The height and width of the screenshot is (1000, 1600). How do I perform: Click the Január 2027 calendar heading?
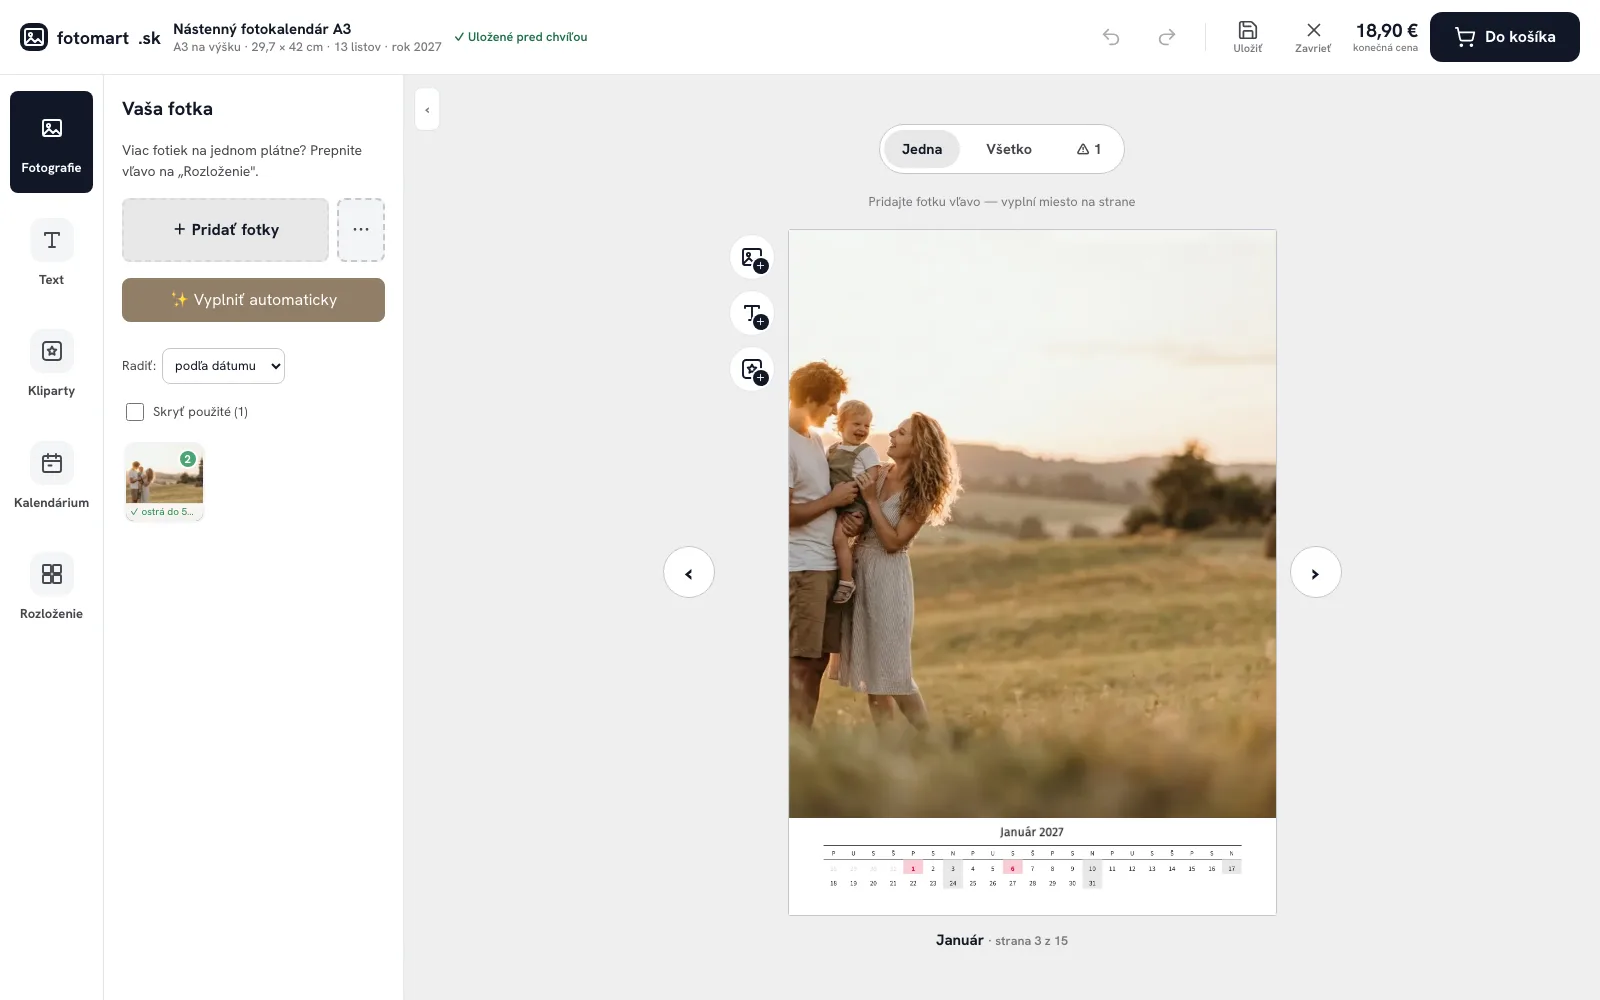pyautogui.click(x=1032, y=832)
